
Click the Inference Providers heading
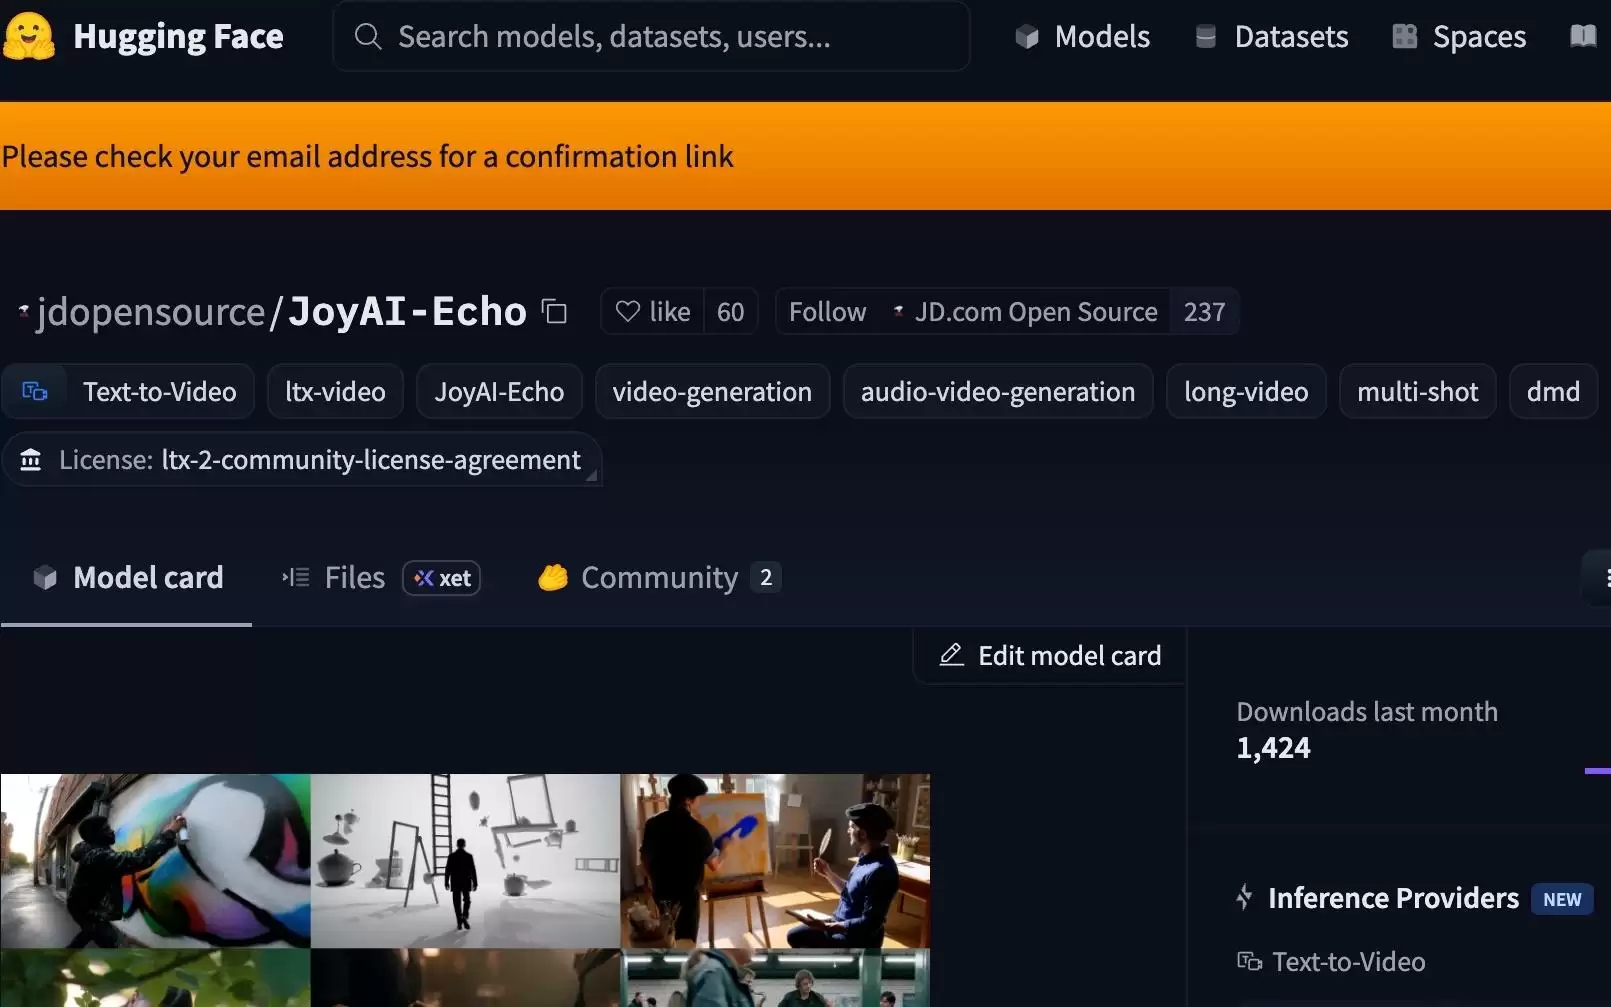coord(1393,898)
